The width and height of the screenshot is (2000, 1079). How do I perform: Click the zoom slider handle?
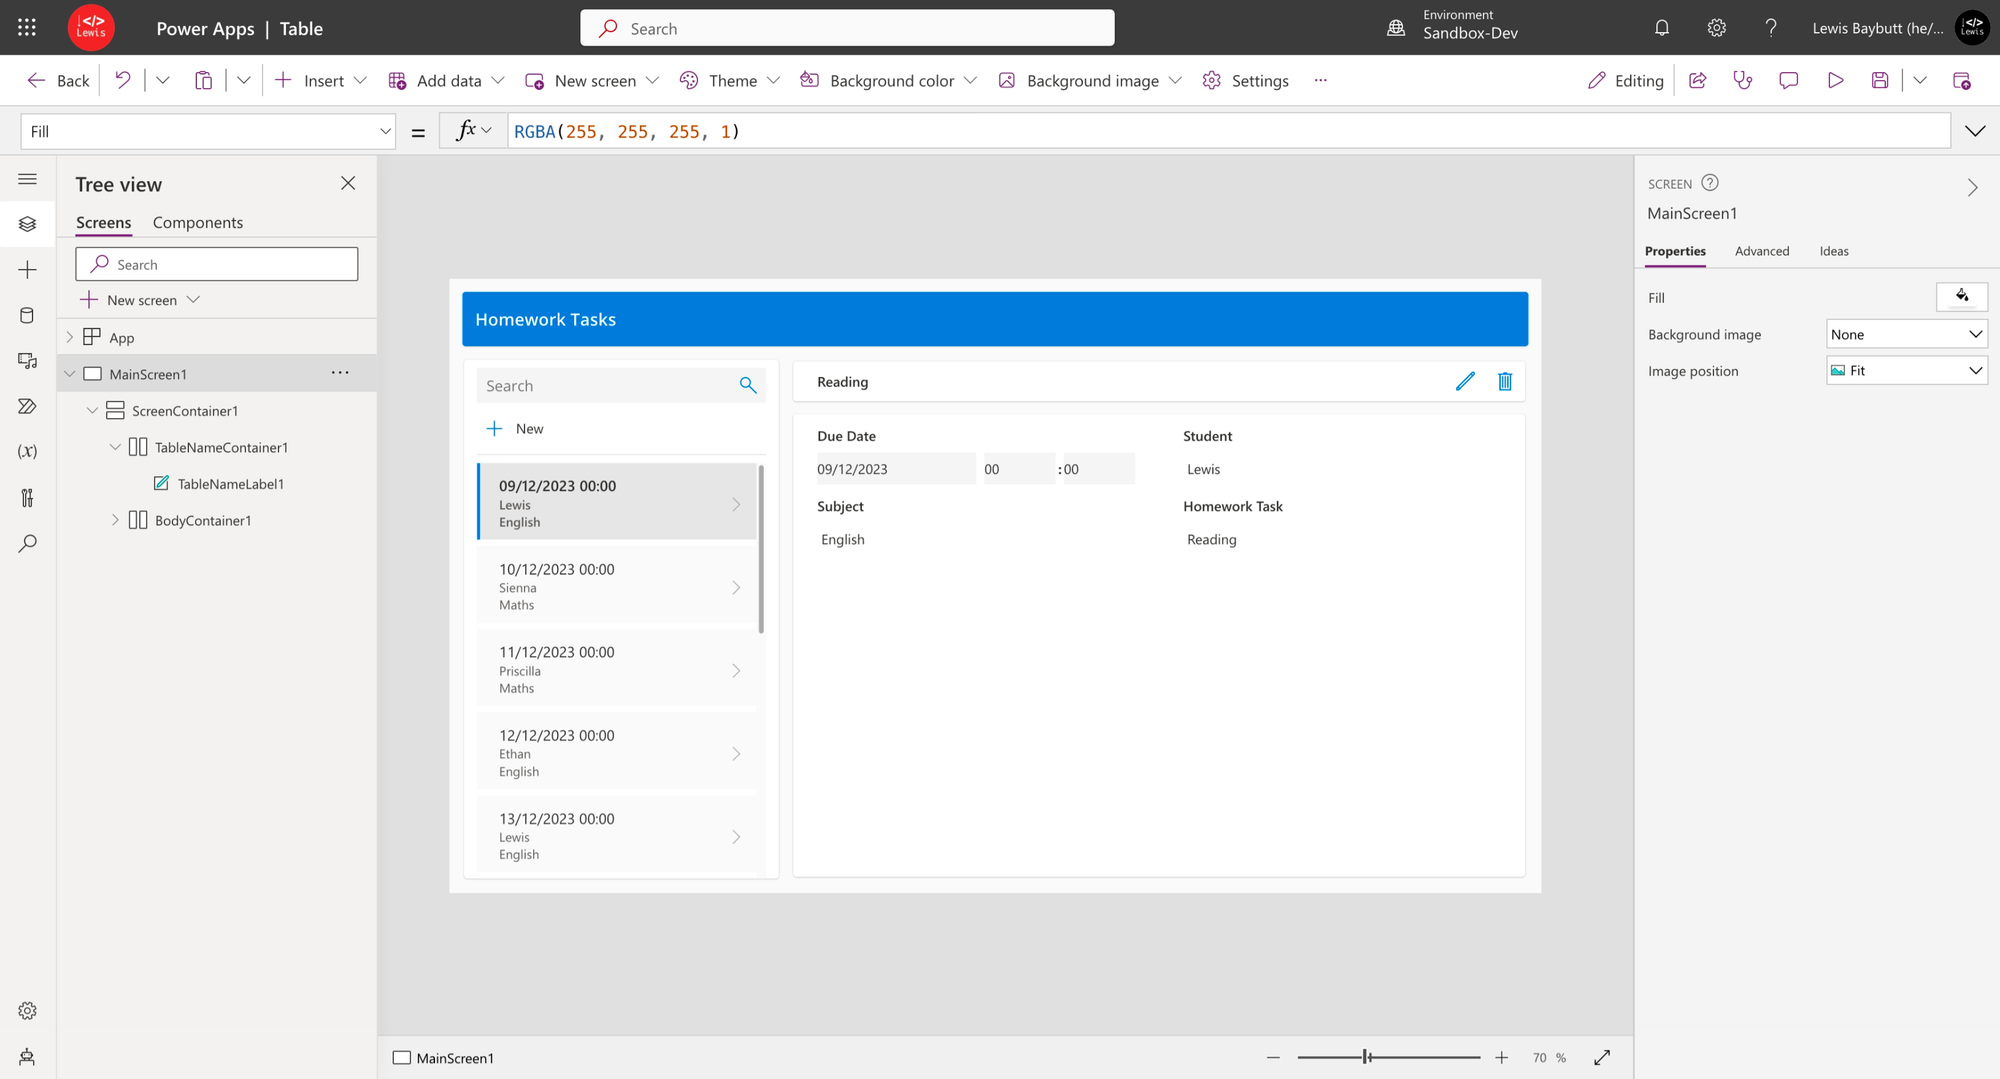click(x=1366, y=1057)
